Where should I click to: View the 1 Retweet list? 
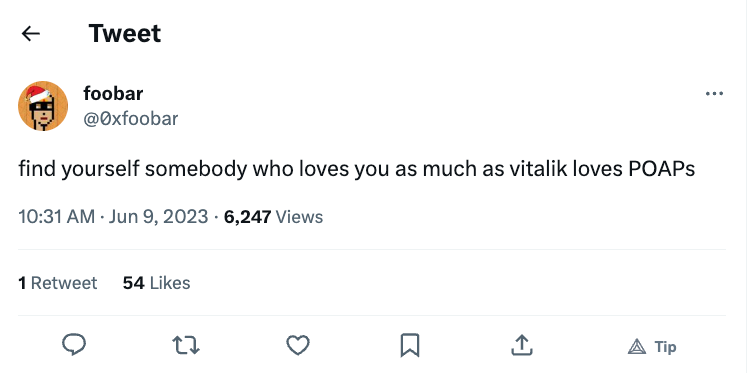(58, 283)
